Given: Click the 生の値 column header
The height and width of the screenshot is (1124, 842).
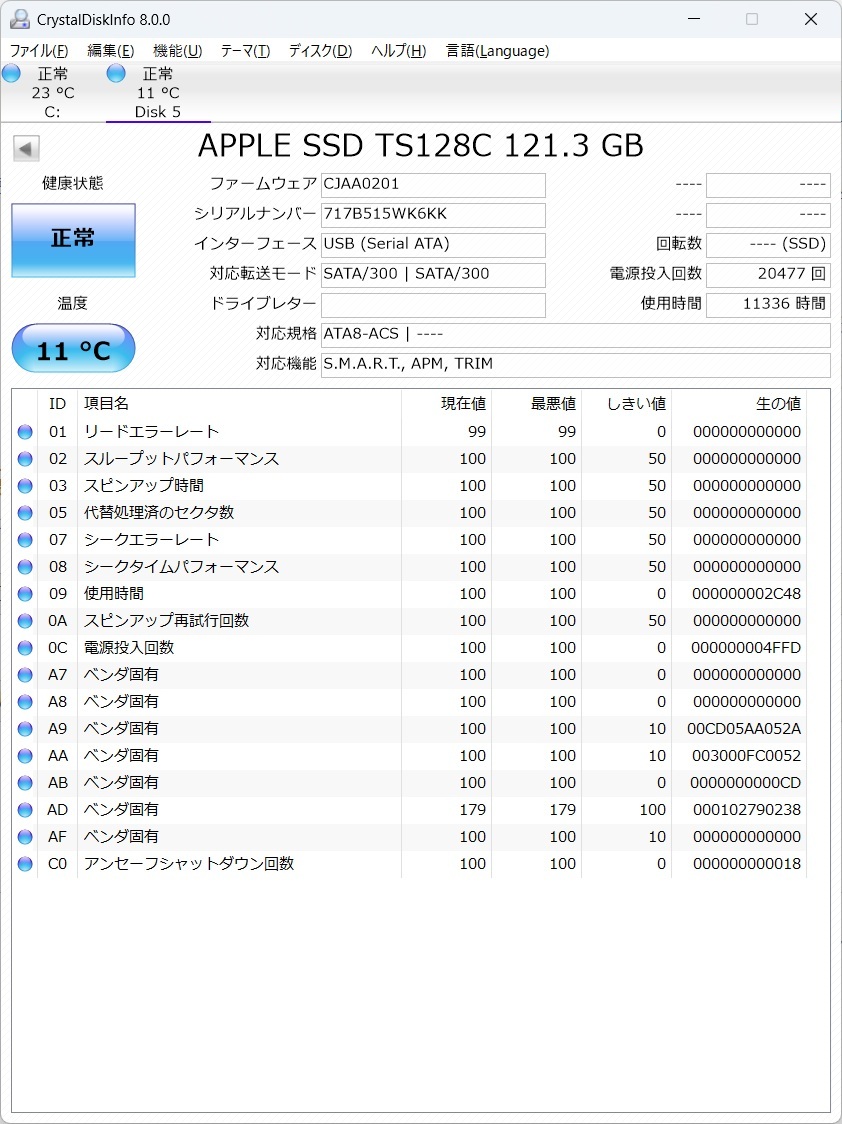Looking at the screenshot, I should (778, 404).
